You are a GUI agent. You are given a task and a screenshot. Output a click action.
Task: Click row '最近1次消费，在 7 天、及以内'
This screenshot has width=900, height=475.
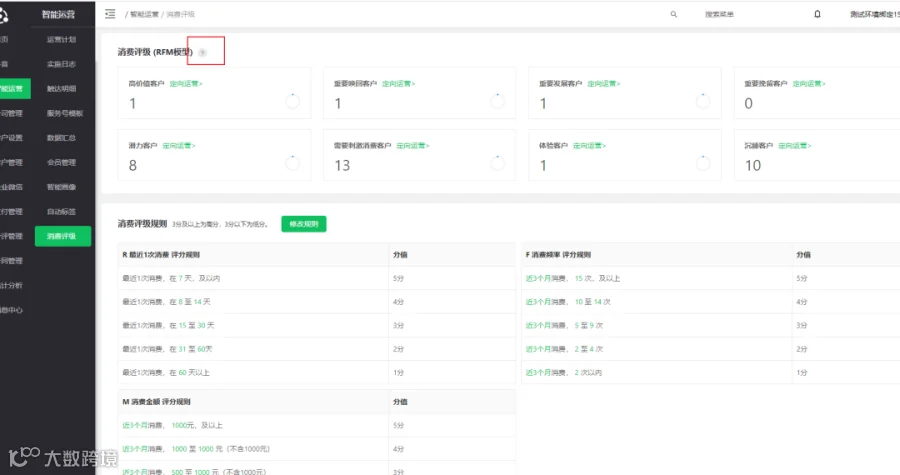coord(316,278)
